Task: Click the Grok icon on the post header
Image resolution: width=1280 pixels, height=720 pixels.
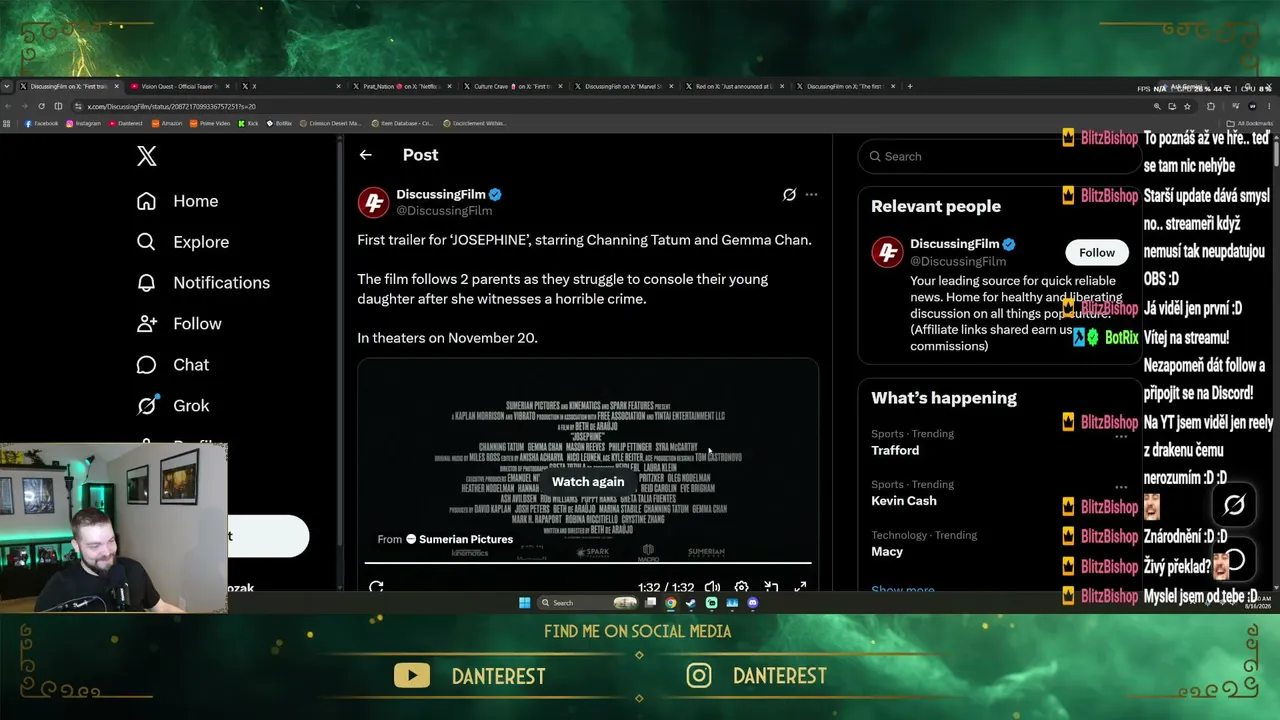Action: pos(789,195)
